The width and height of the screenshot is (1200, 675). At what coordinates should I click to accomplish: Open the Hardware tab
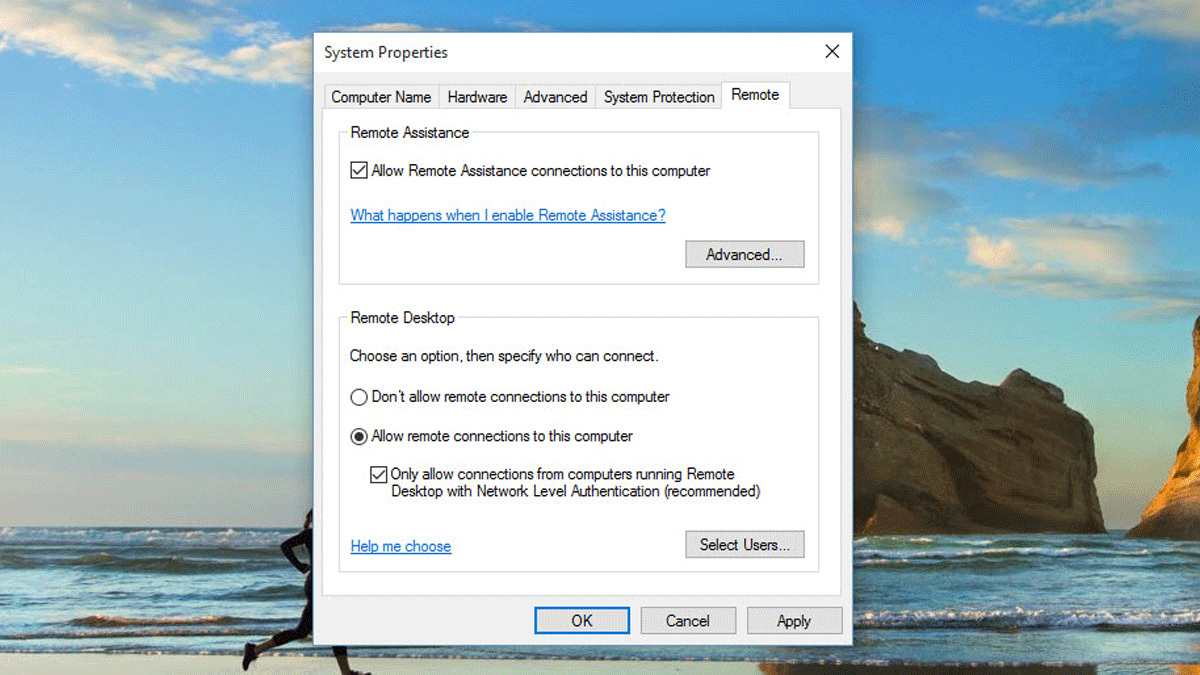tap(477, 96)
